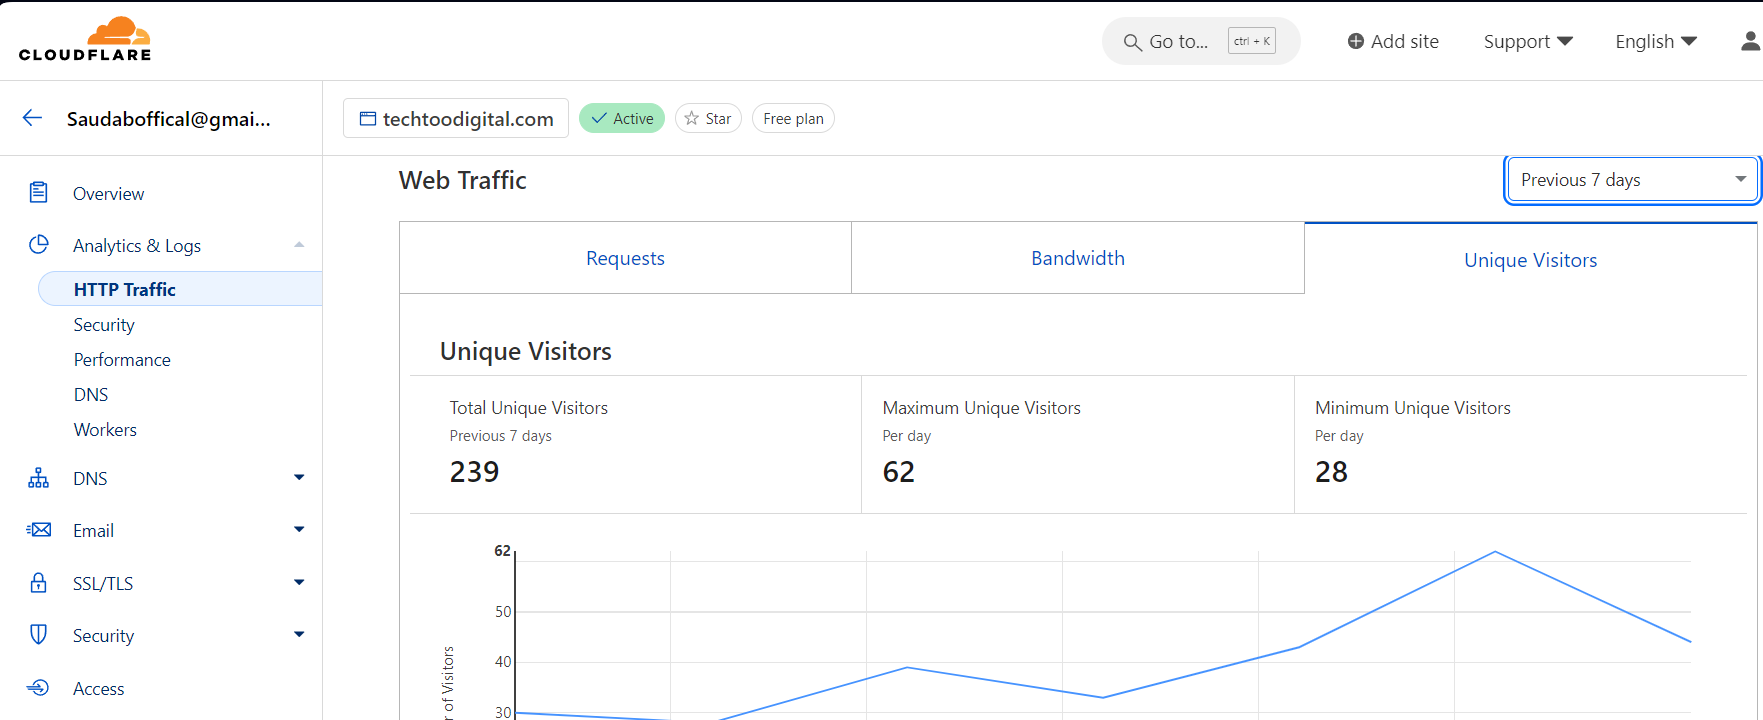The height and width of the screenshot is (720, 1763).
Task: Open Performance analytics in sidebar
Action: 122,360
